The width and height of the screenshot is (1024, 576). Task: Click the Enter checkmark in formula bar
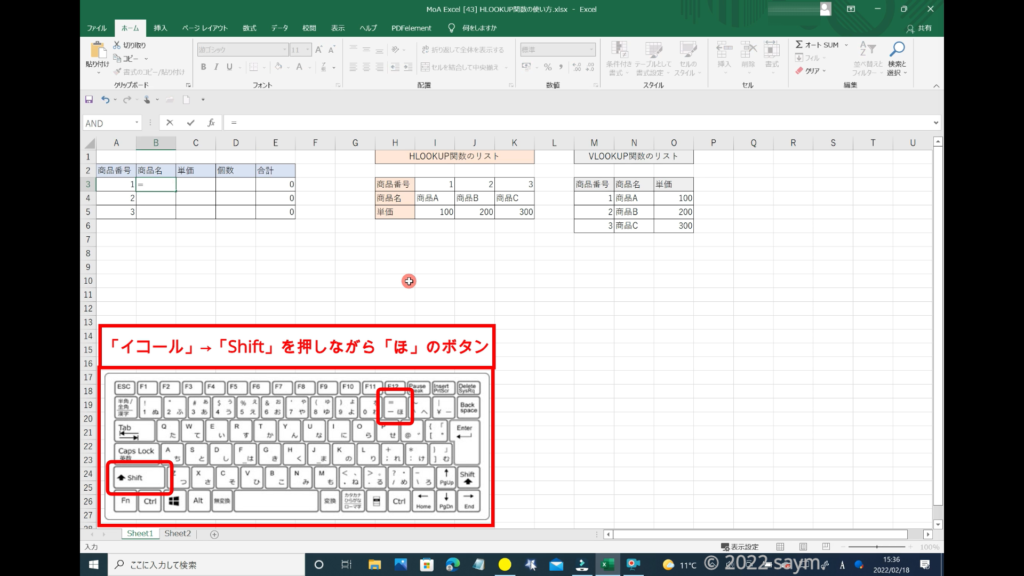coord(190,123)
